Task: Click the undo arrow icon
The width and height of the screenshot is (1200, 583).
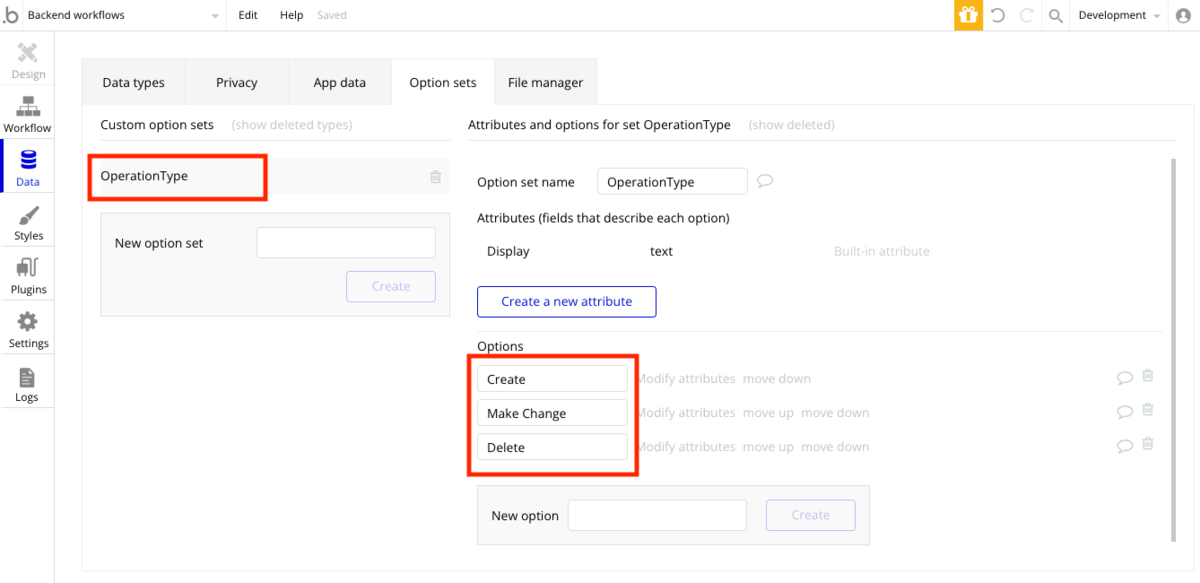Action: click(997, 15)
